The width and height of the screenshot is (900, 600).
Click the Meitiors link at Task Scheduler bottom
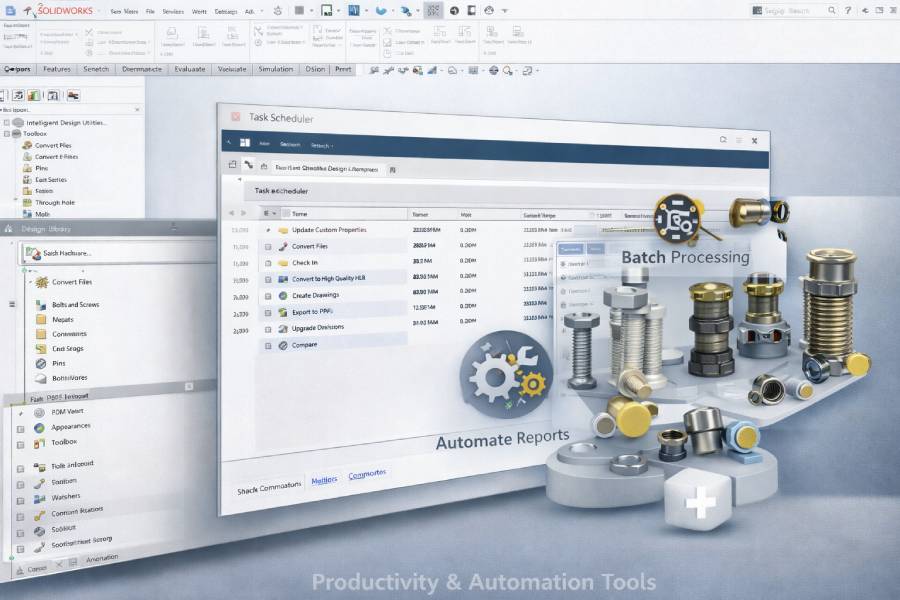(x=324, y=480)
